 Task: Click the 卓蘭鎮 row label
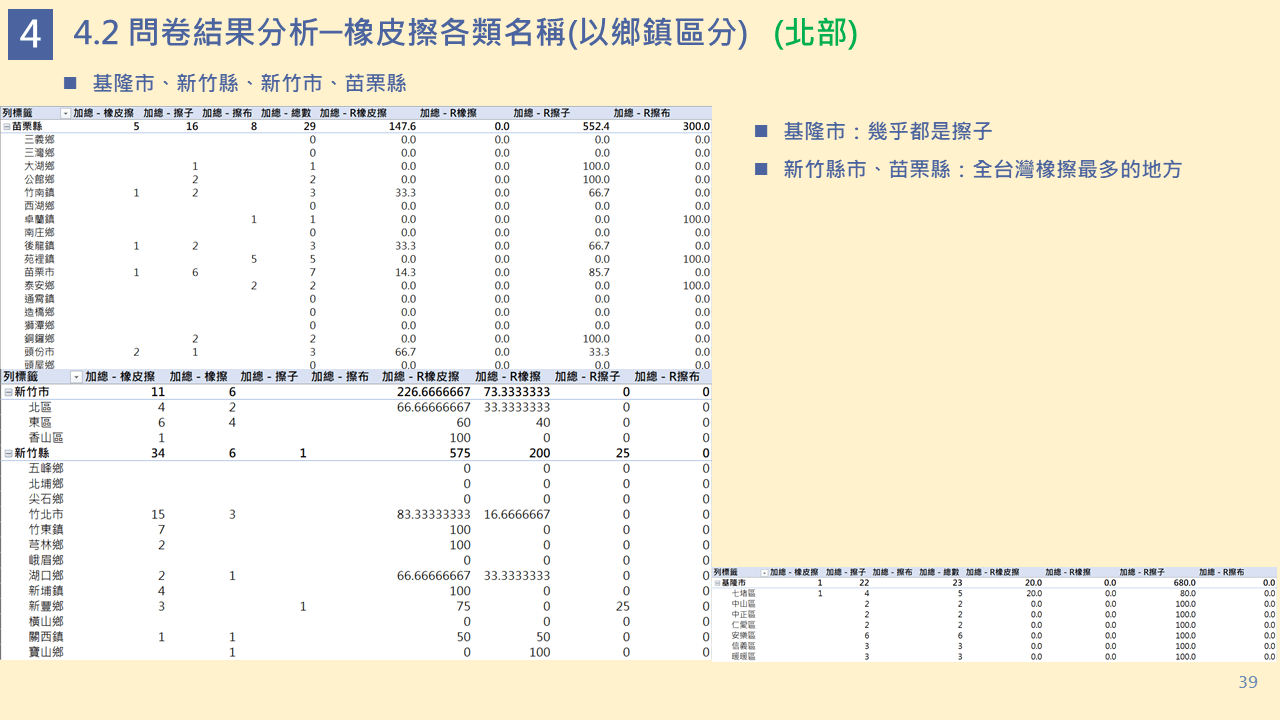click(x=39, y=219)
